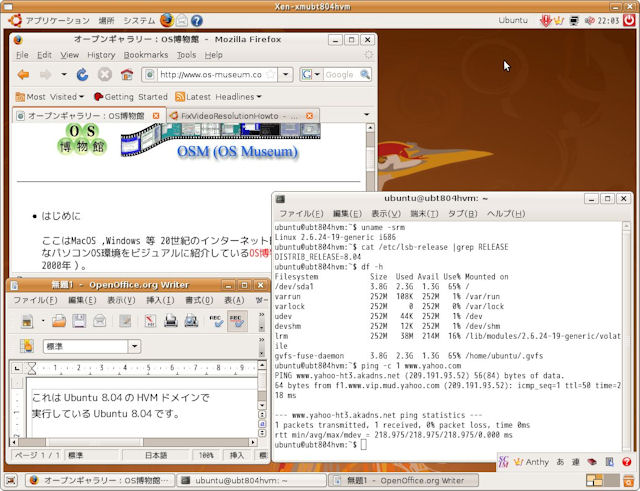
Task: Open terminal タブ(B) menu
Action: tap(462, 213)
